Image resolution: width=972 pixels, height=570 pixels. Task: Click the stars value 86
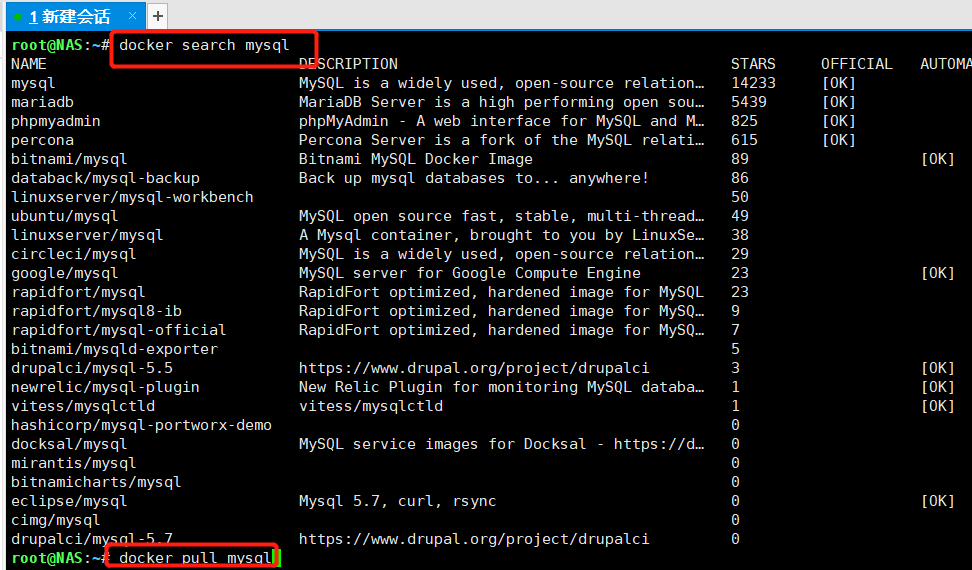click(x=740, y=178)
